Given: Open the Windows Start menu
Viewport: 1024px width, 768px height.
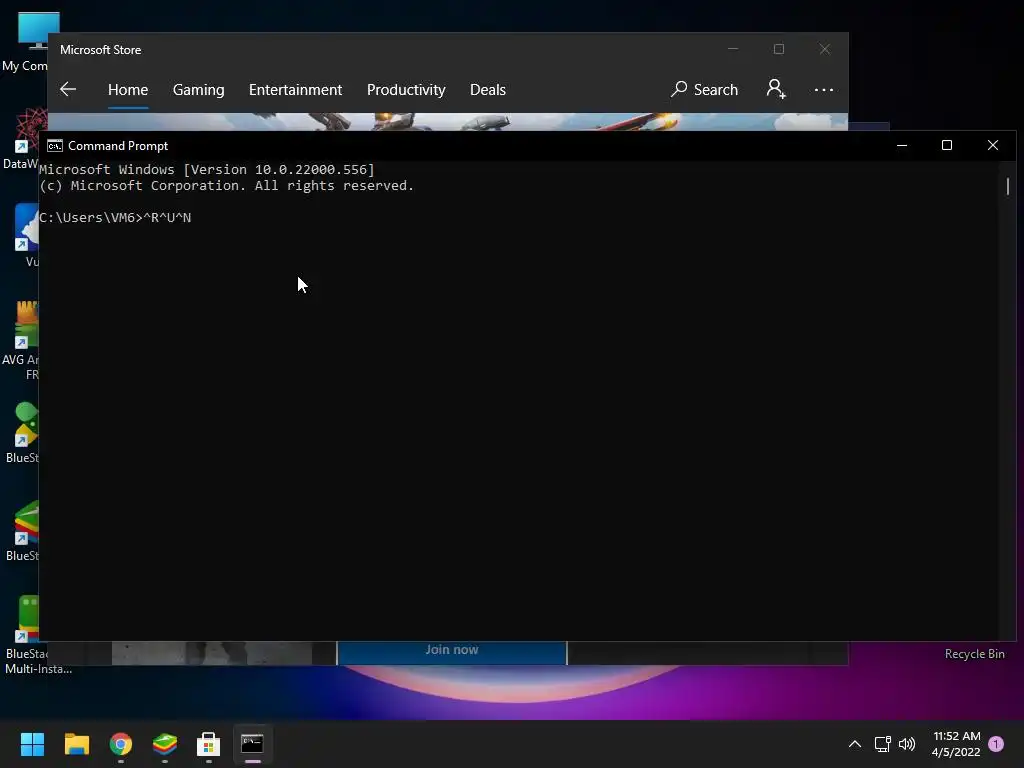Looking at the screenshot, I should [x=33, y=744].
